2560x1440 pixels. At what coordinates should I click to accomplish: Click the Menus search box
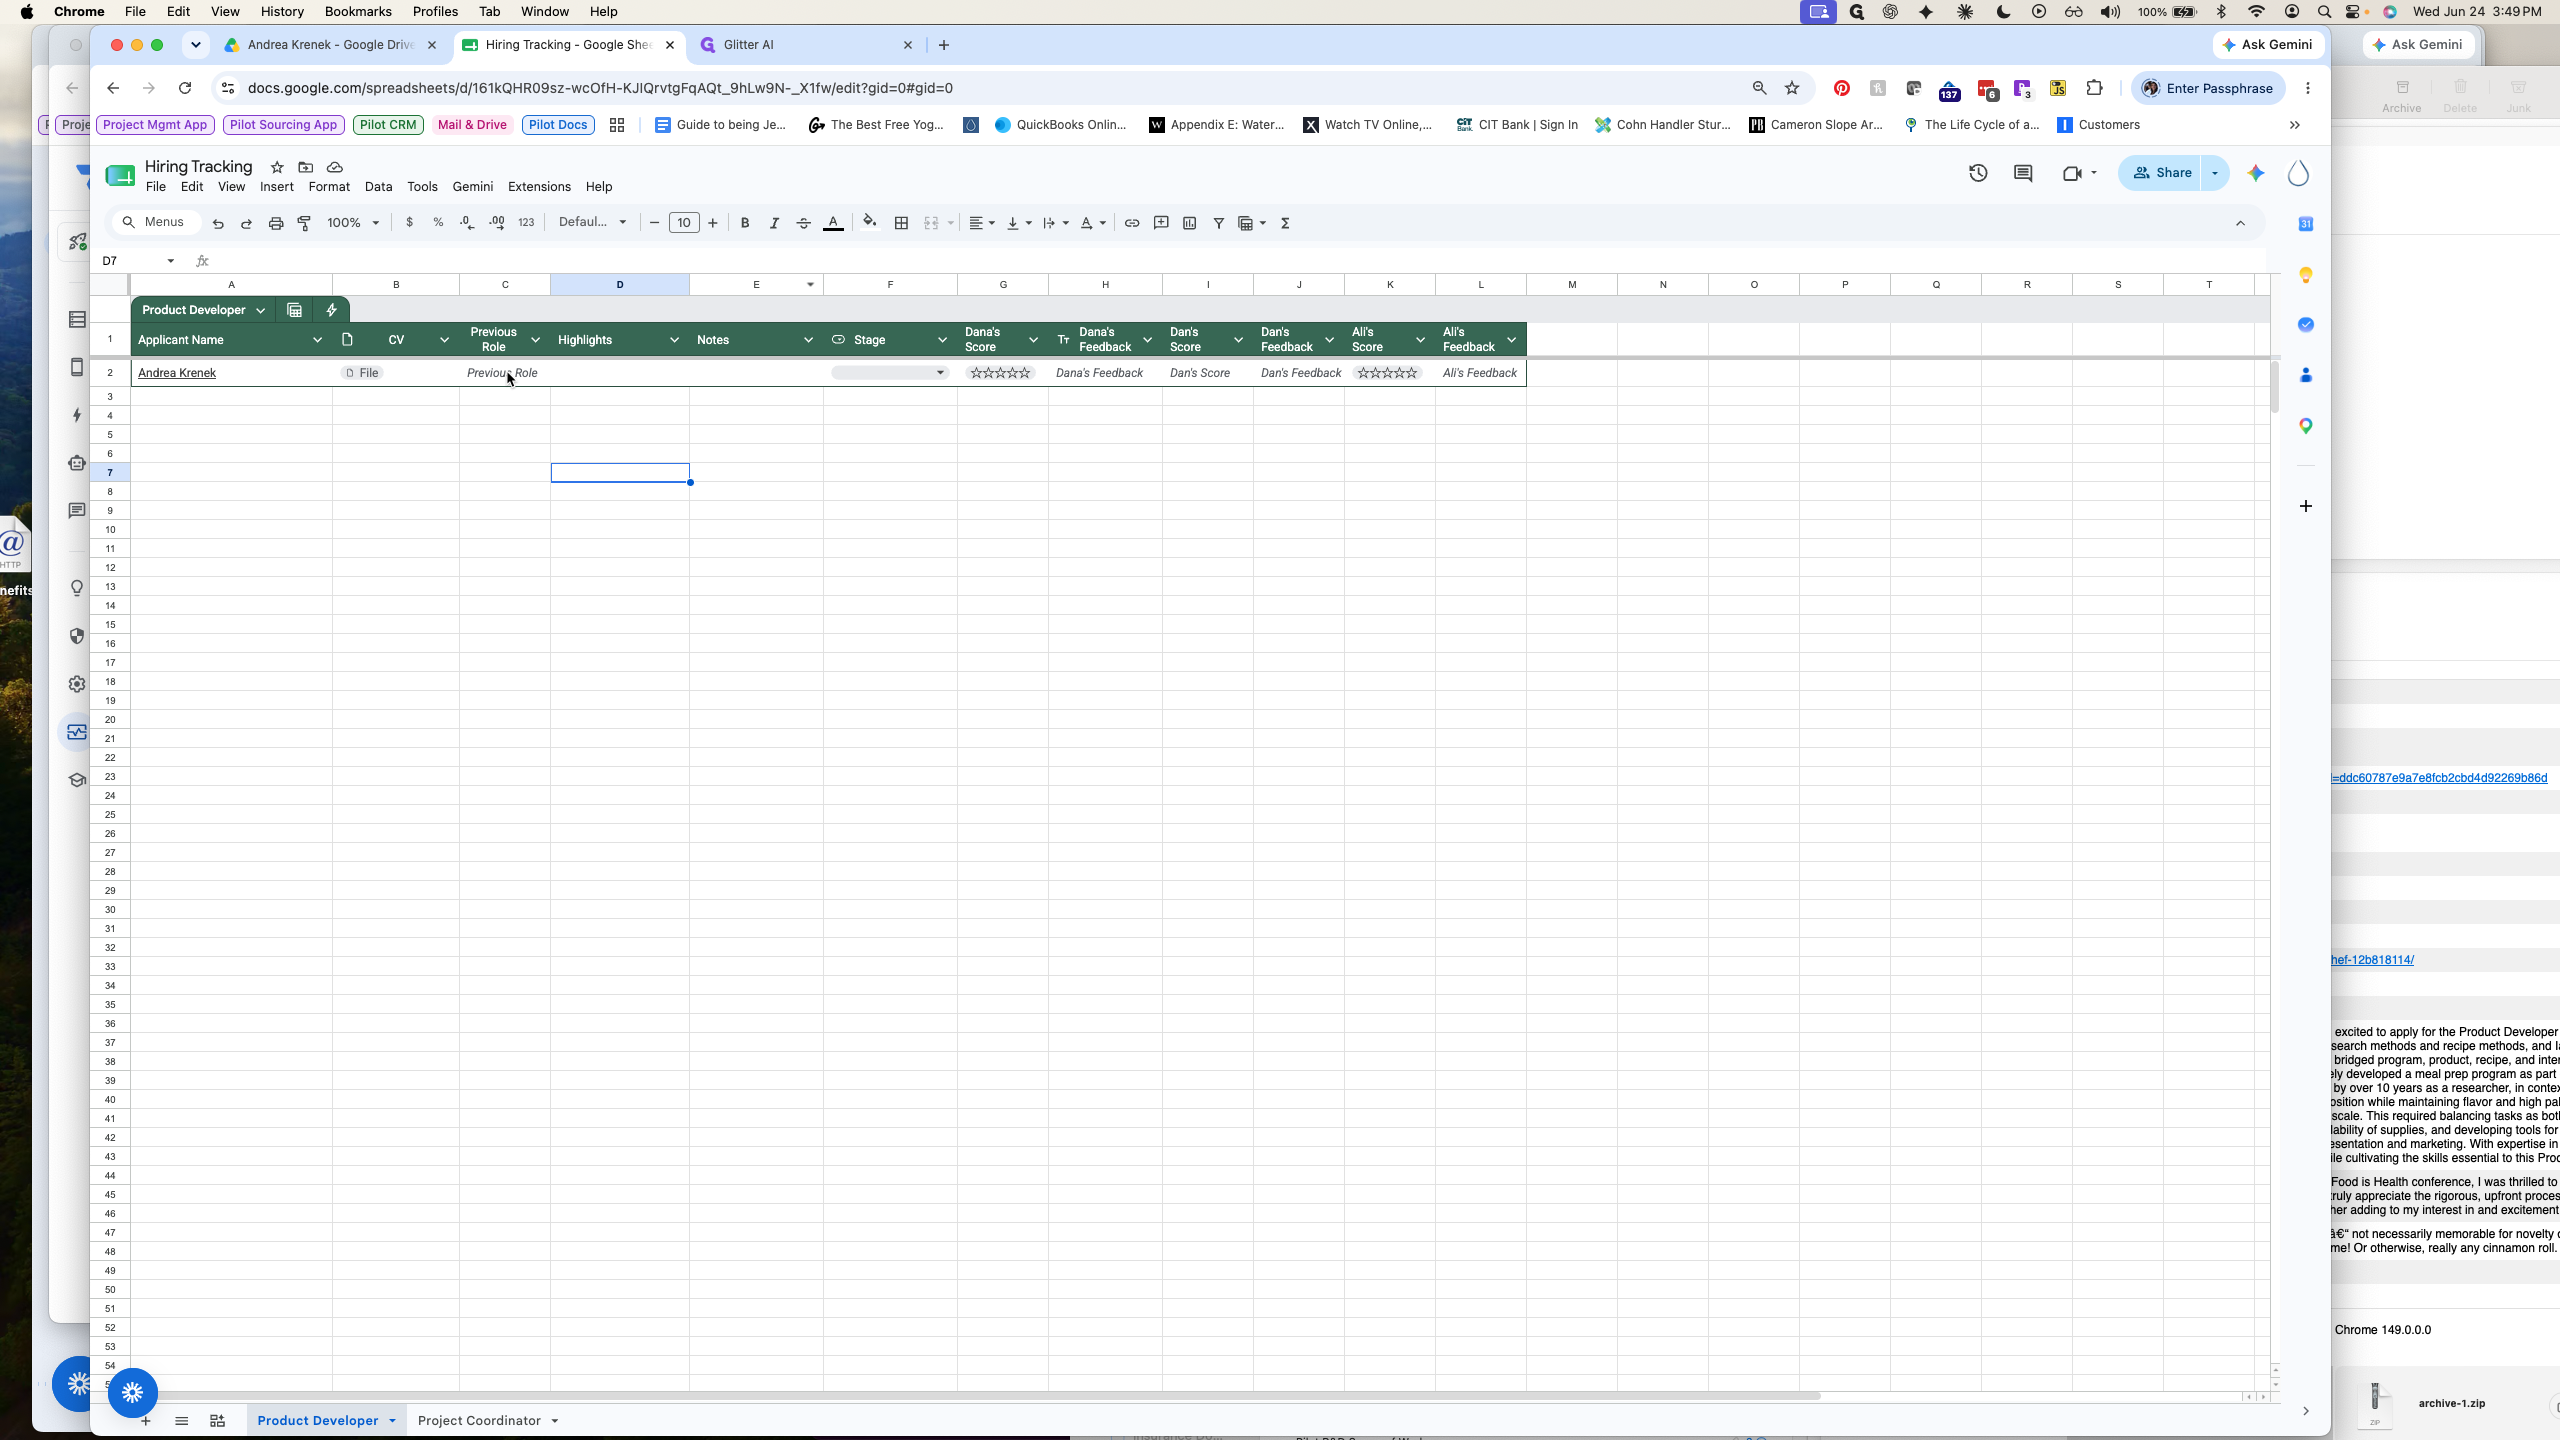[x=156, y=222]
